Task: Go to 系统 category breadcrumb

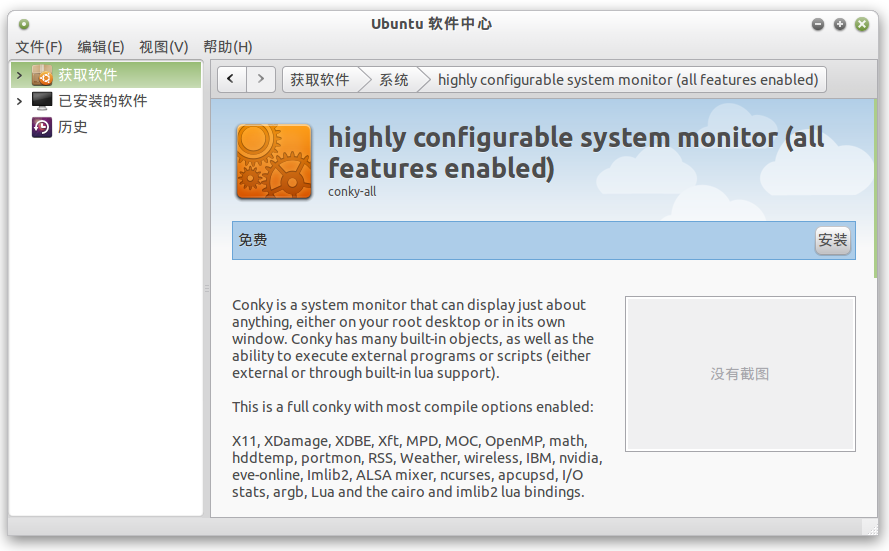Action: pos(393,79)
